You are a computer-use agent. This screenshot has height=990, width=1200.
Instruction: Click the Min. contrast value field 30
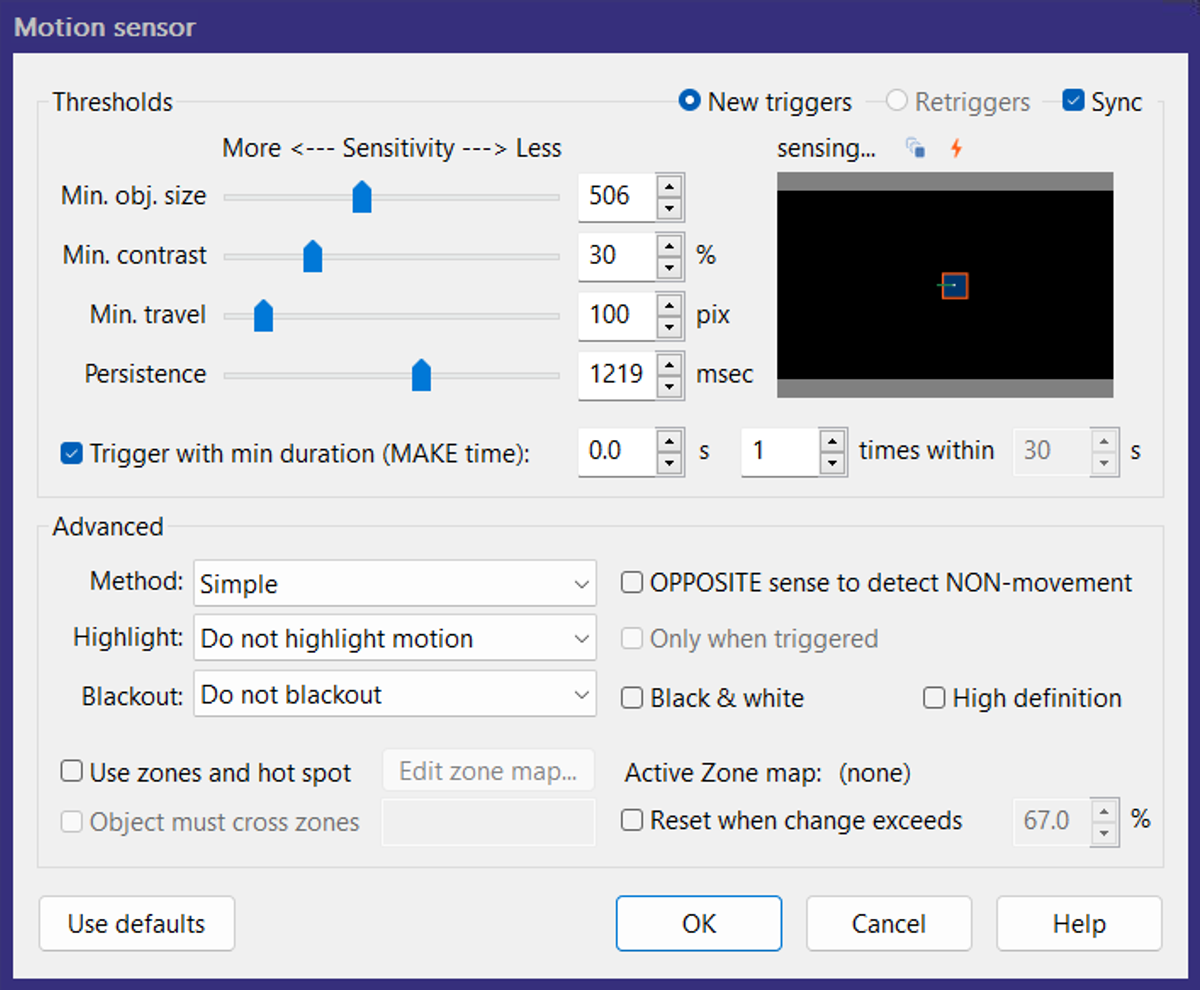617,256
